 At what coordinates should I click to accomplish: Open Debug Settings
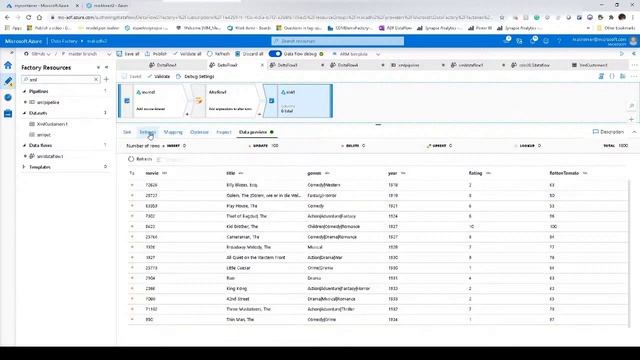tap(195, 76)
